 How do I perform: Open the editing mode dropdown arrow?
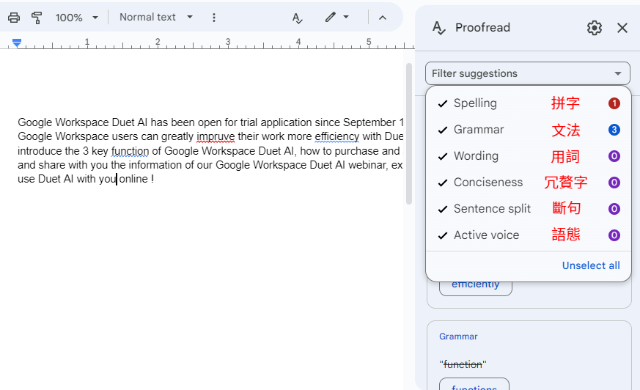[346, 17]
